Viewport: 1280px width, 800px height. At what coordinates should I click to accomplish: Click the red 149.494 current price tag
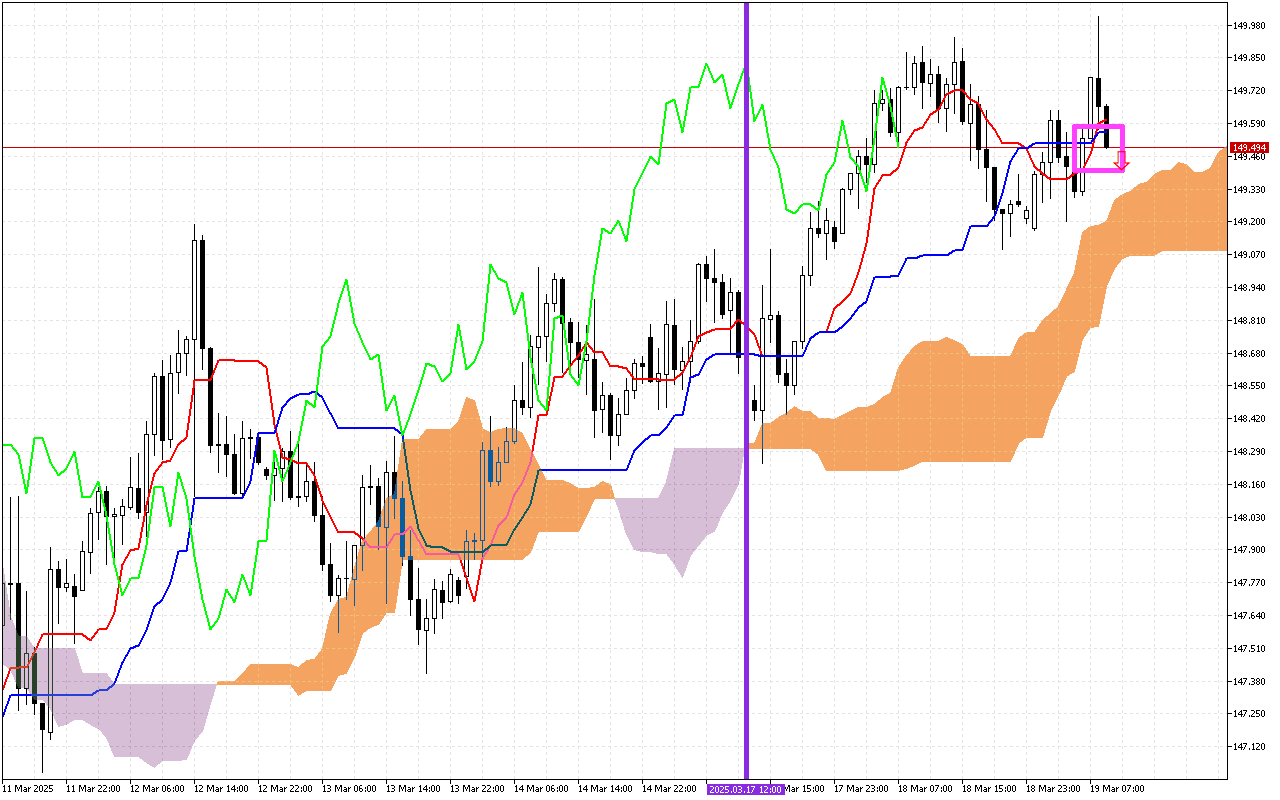click(1247, 147)
